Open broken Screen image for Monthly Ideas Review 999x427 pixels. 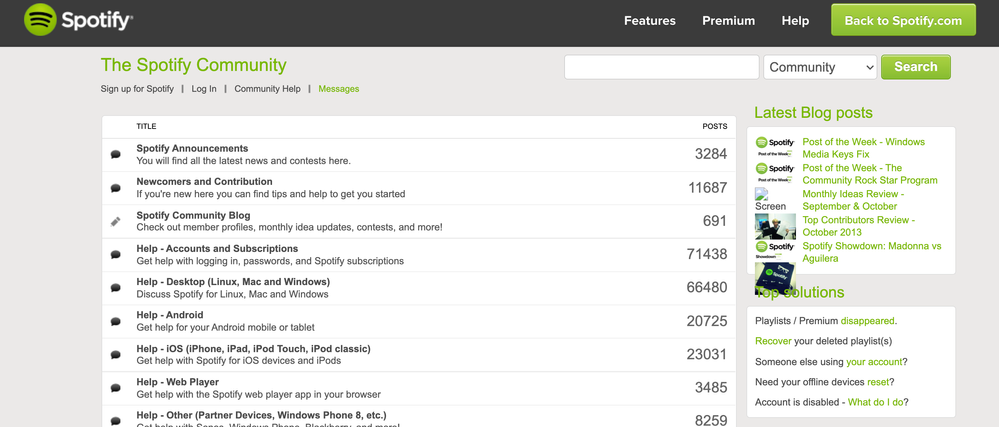point(770,199)
